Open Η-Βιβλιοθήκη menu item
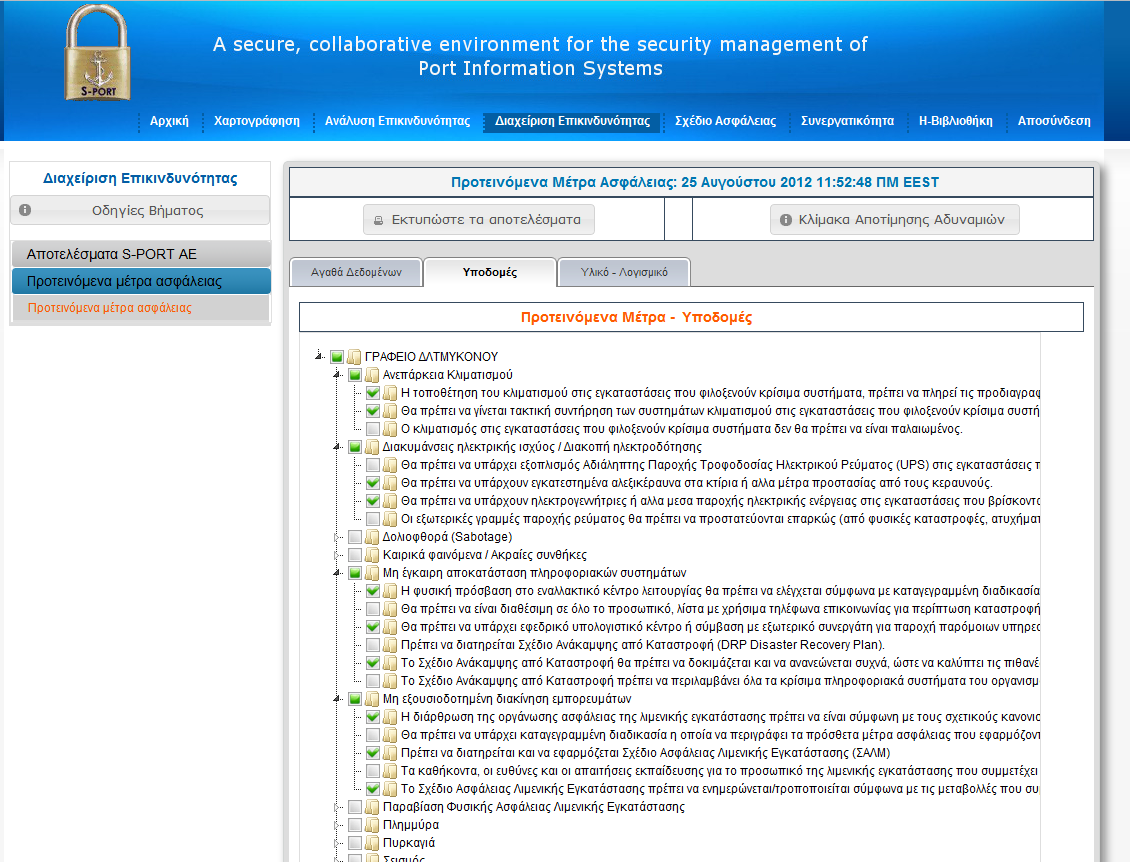 coord(956,121)
